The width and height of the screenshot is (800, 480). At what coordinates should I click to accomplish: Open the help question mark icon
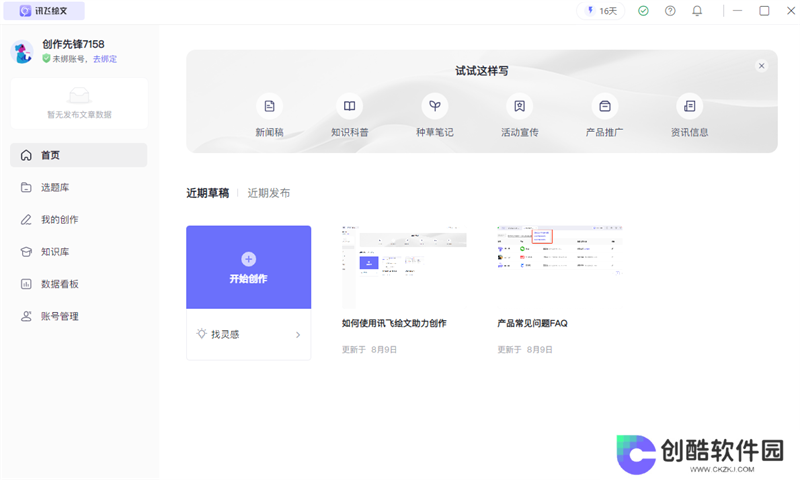[670, 11]
